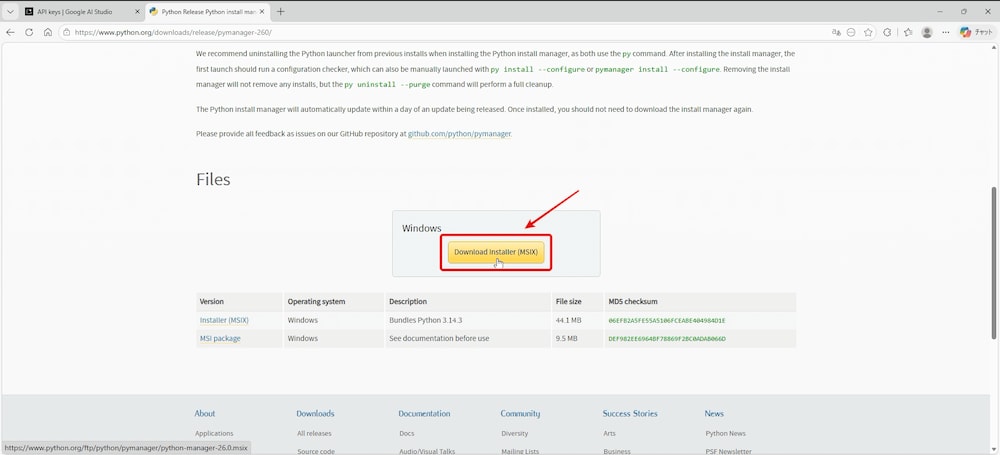
Task: Open the browser extensions icon
Action: (887, 32)
